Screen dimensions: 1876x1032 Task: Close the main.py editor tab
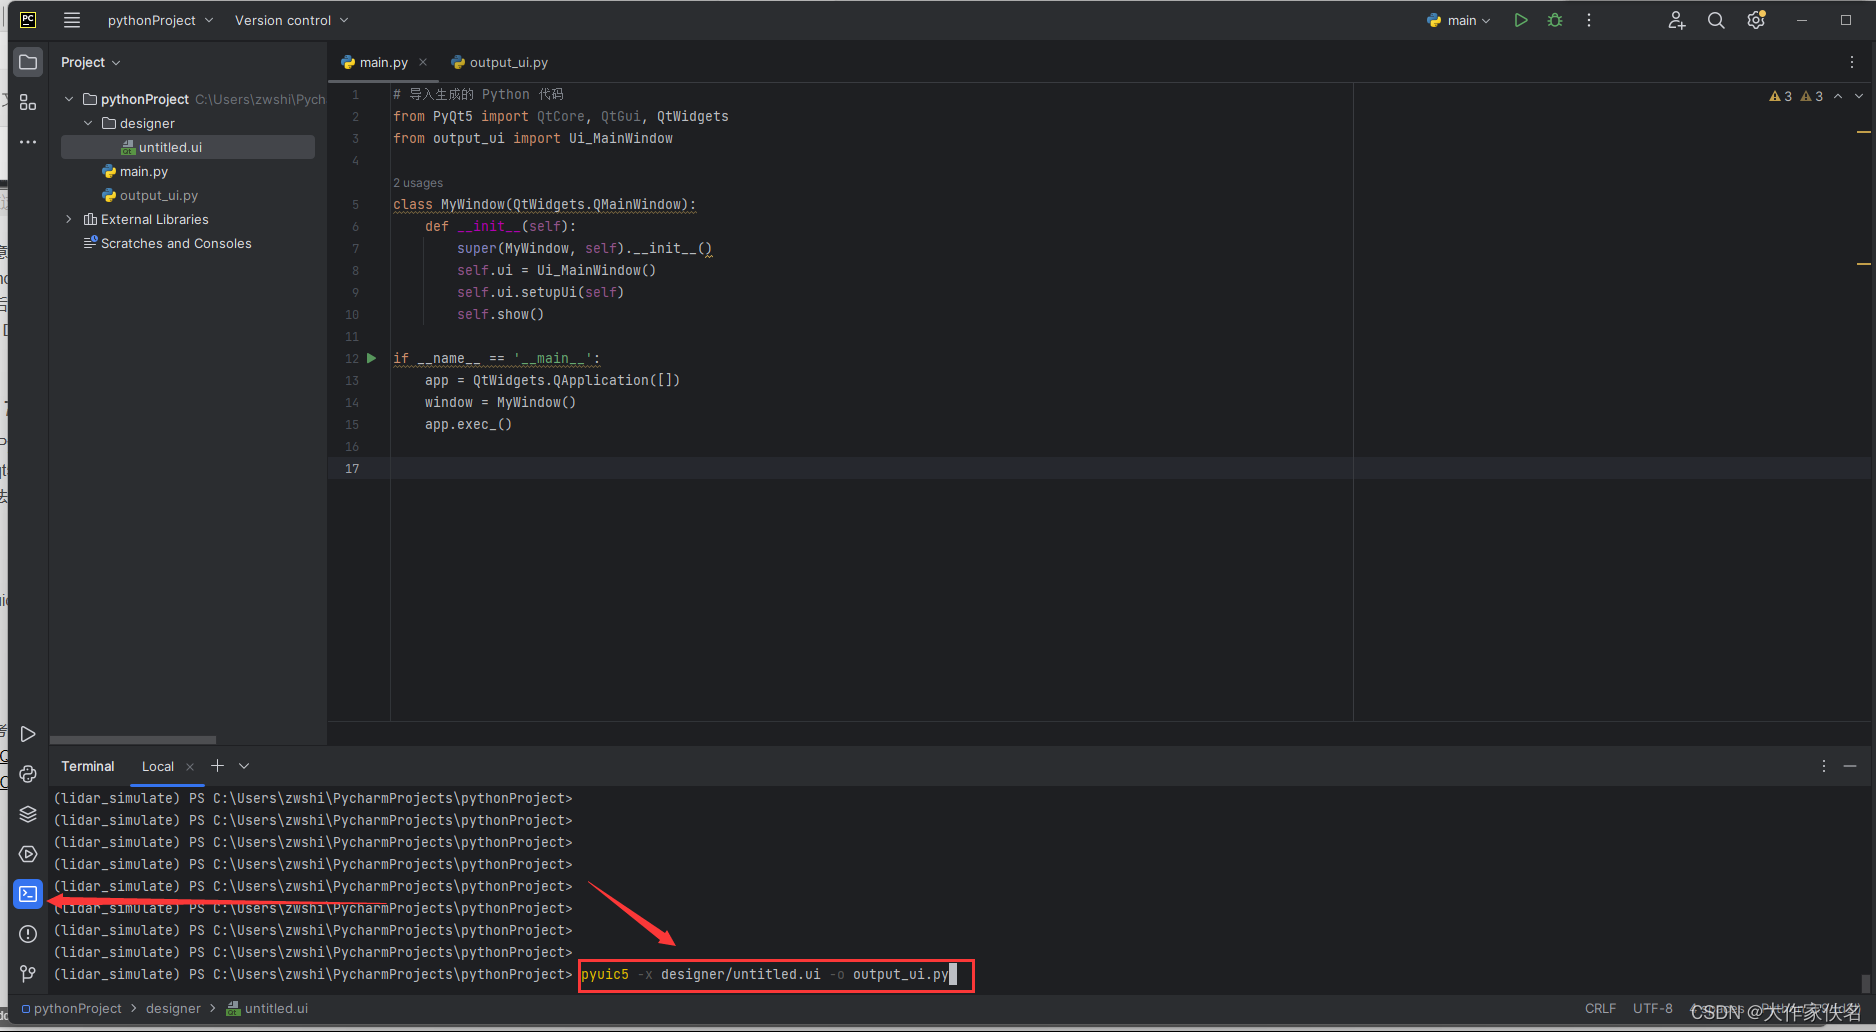[x=423, y=62]
